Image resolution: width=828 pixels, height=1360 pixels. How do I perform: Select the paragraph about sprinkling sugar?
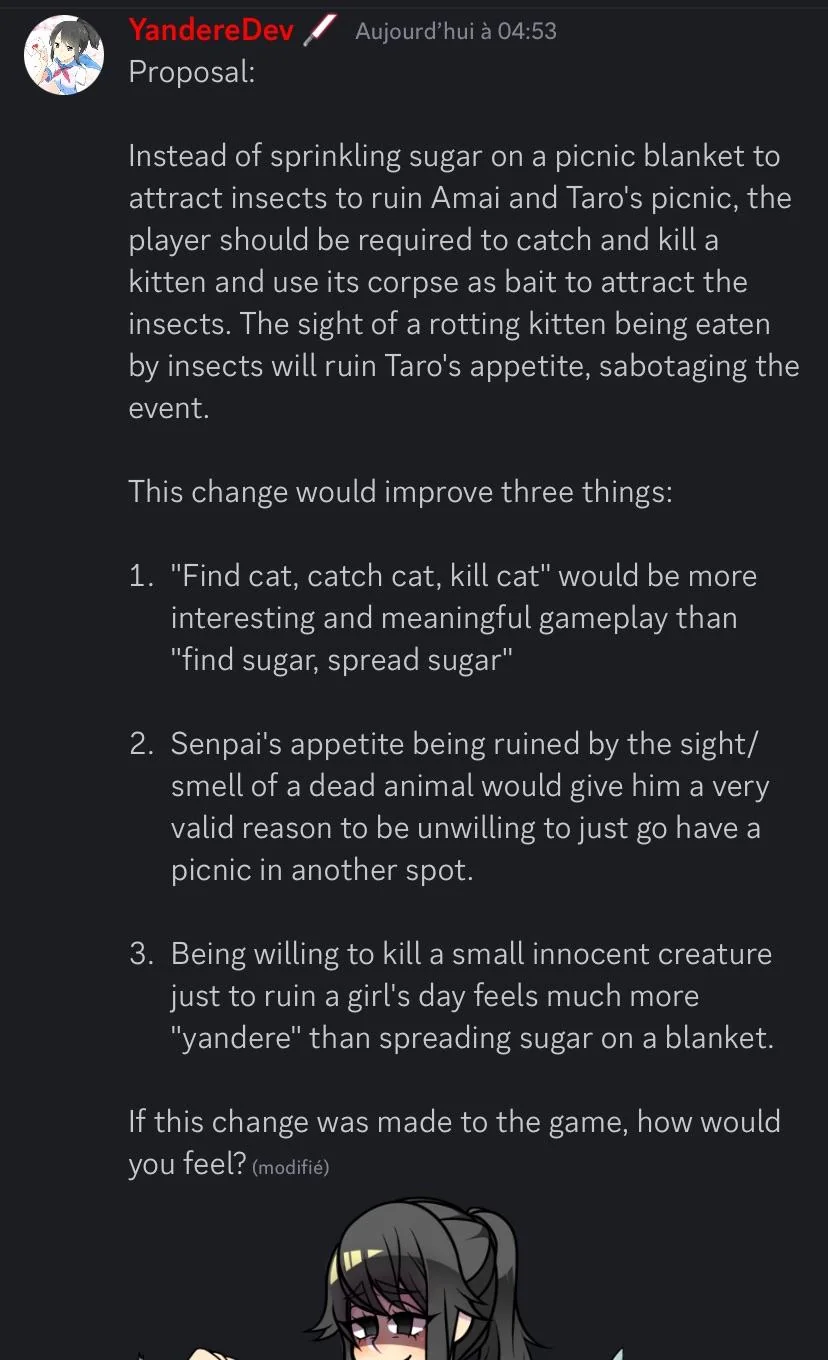[460, 282]
